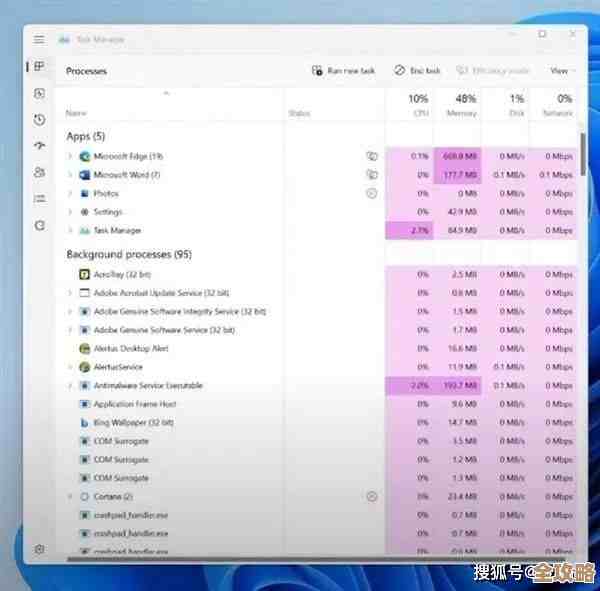Open the Performance sidebar icon

tap(39, 93)
